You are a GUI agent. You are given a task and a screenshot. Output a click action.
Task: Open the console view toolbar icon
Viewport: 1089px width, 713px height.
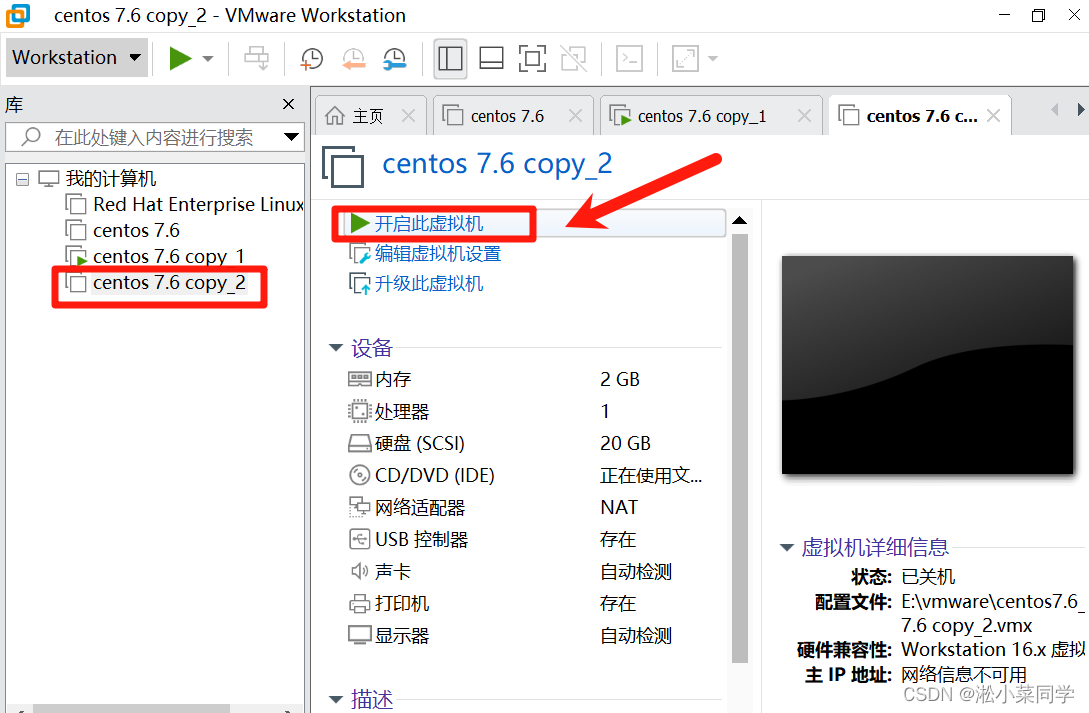629,58
